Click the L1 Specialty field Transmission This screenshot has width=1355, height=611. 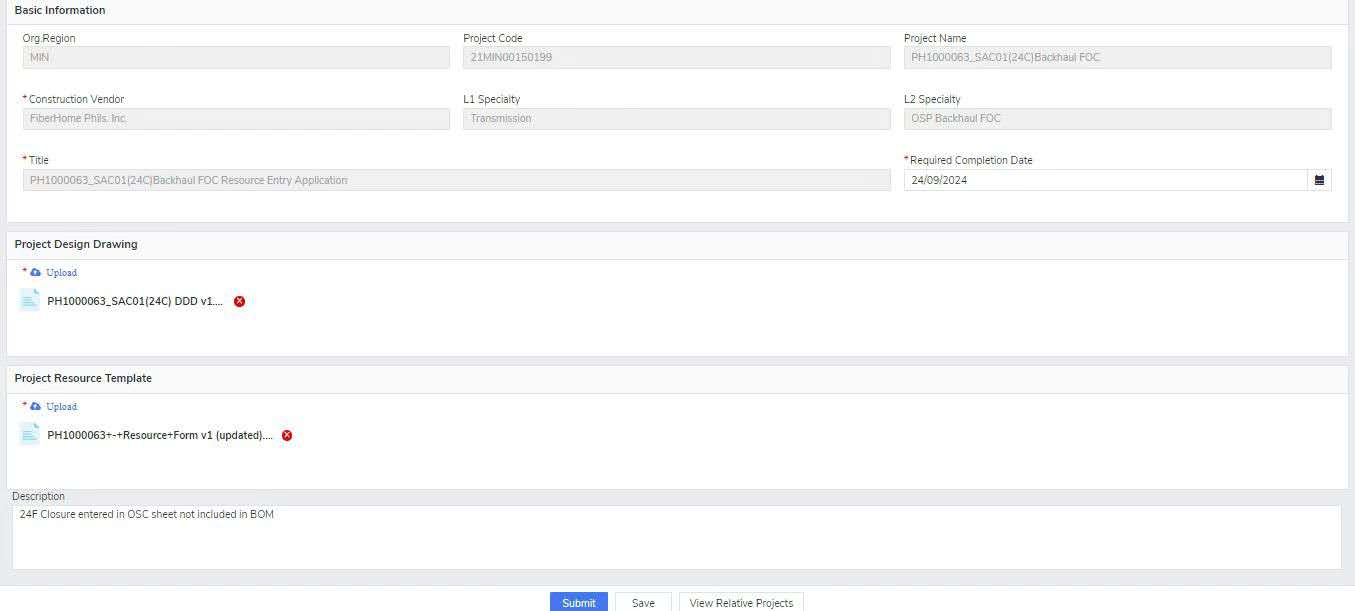point(677,118)
